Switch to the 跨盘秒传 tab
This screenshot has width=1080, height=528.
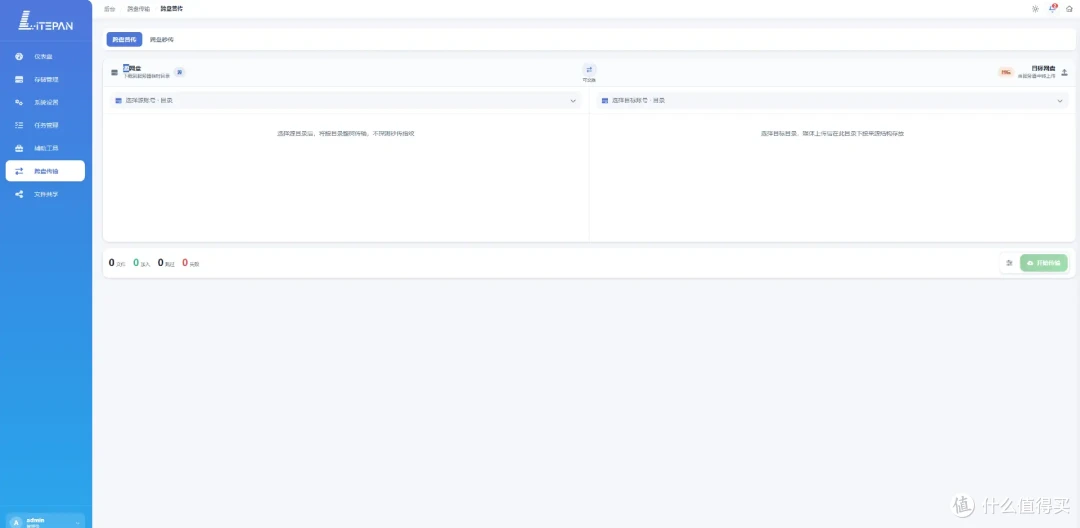click(x=162, y=39)
